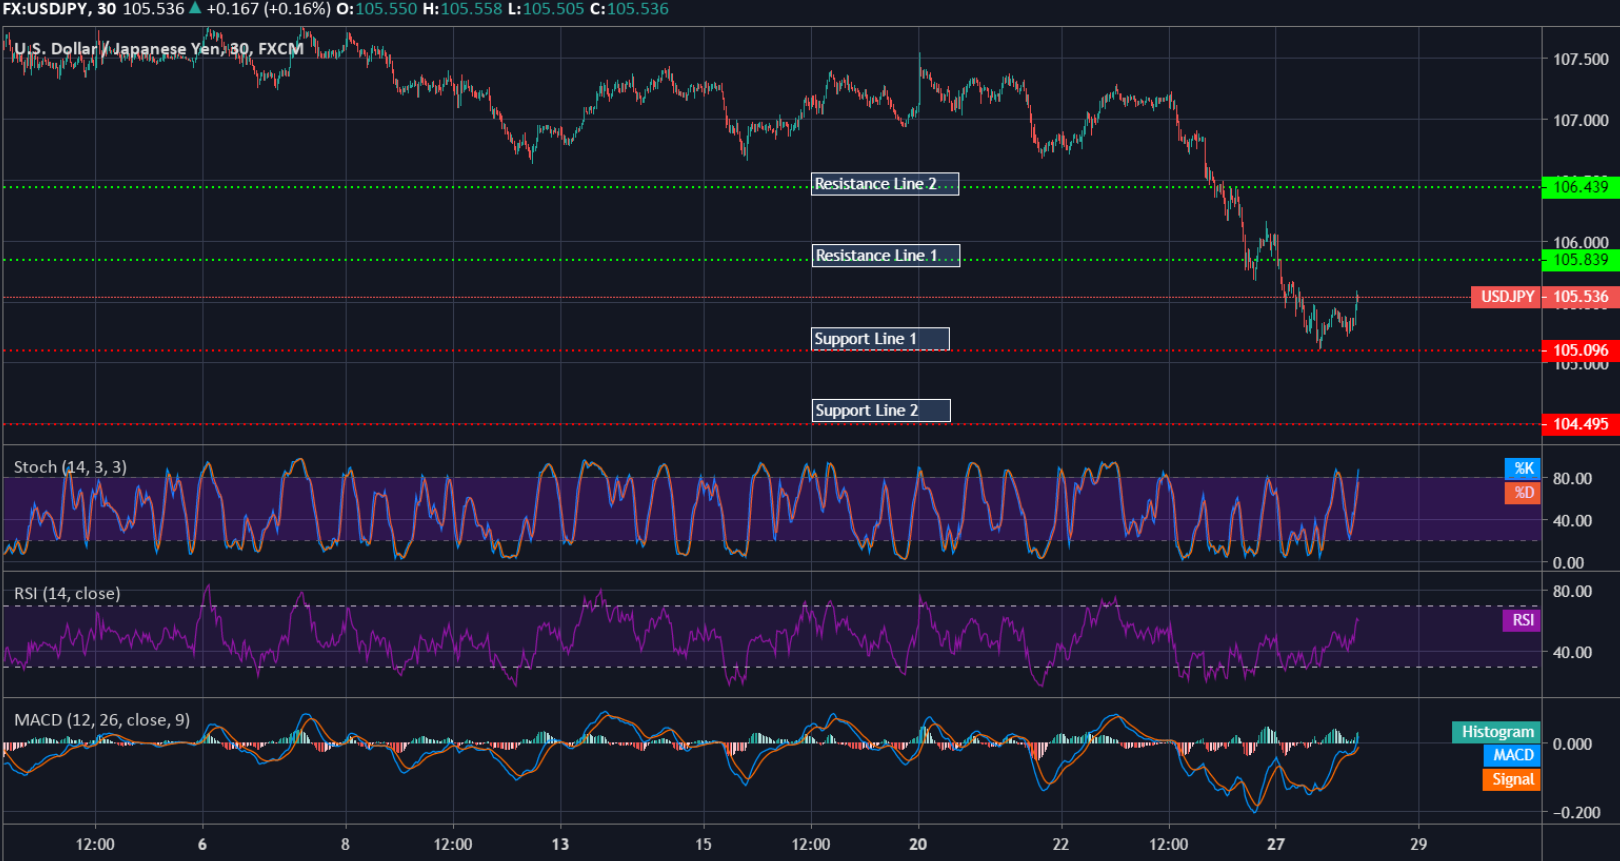Viewport: 1620px width, 861px height.
Task: Select the blue MACD tag
Action: coord(1512,756)
